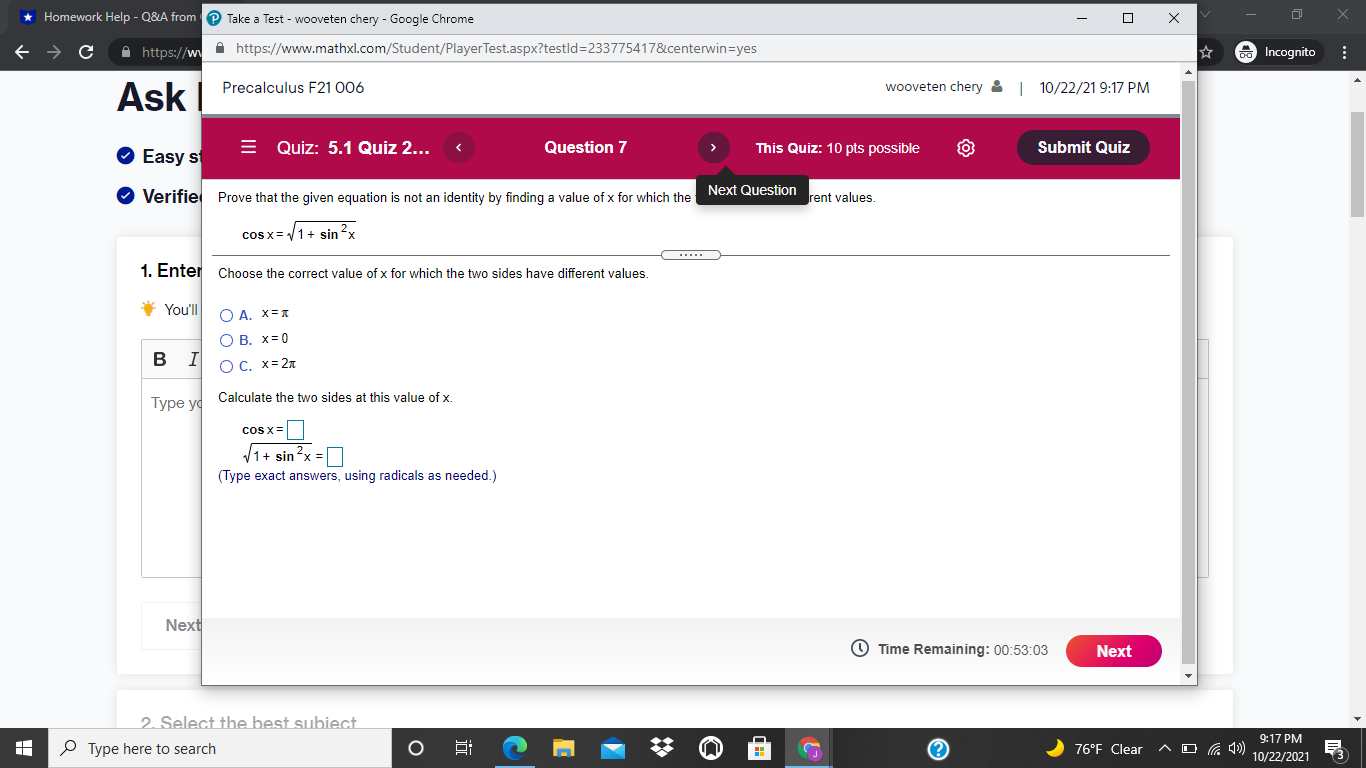Screen dimensions: 1366x768
Task: Go to next question arrow in quiz header
Action: (713, 147)
